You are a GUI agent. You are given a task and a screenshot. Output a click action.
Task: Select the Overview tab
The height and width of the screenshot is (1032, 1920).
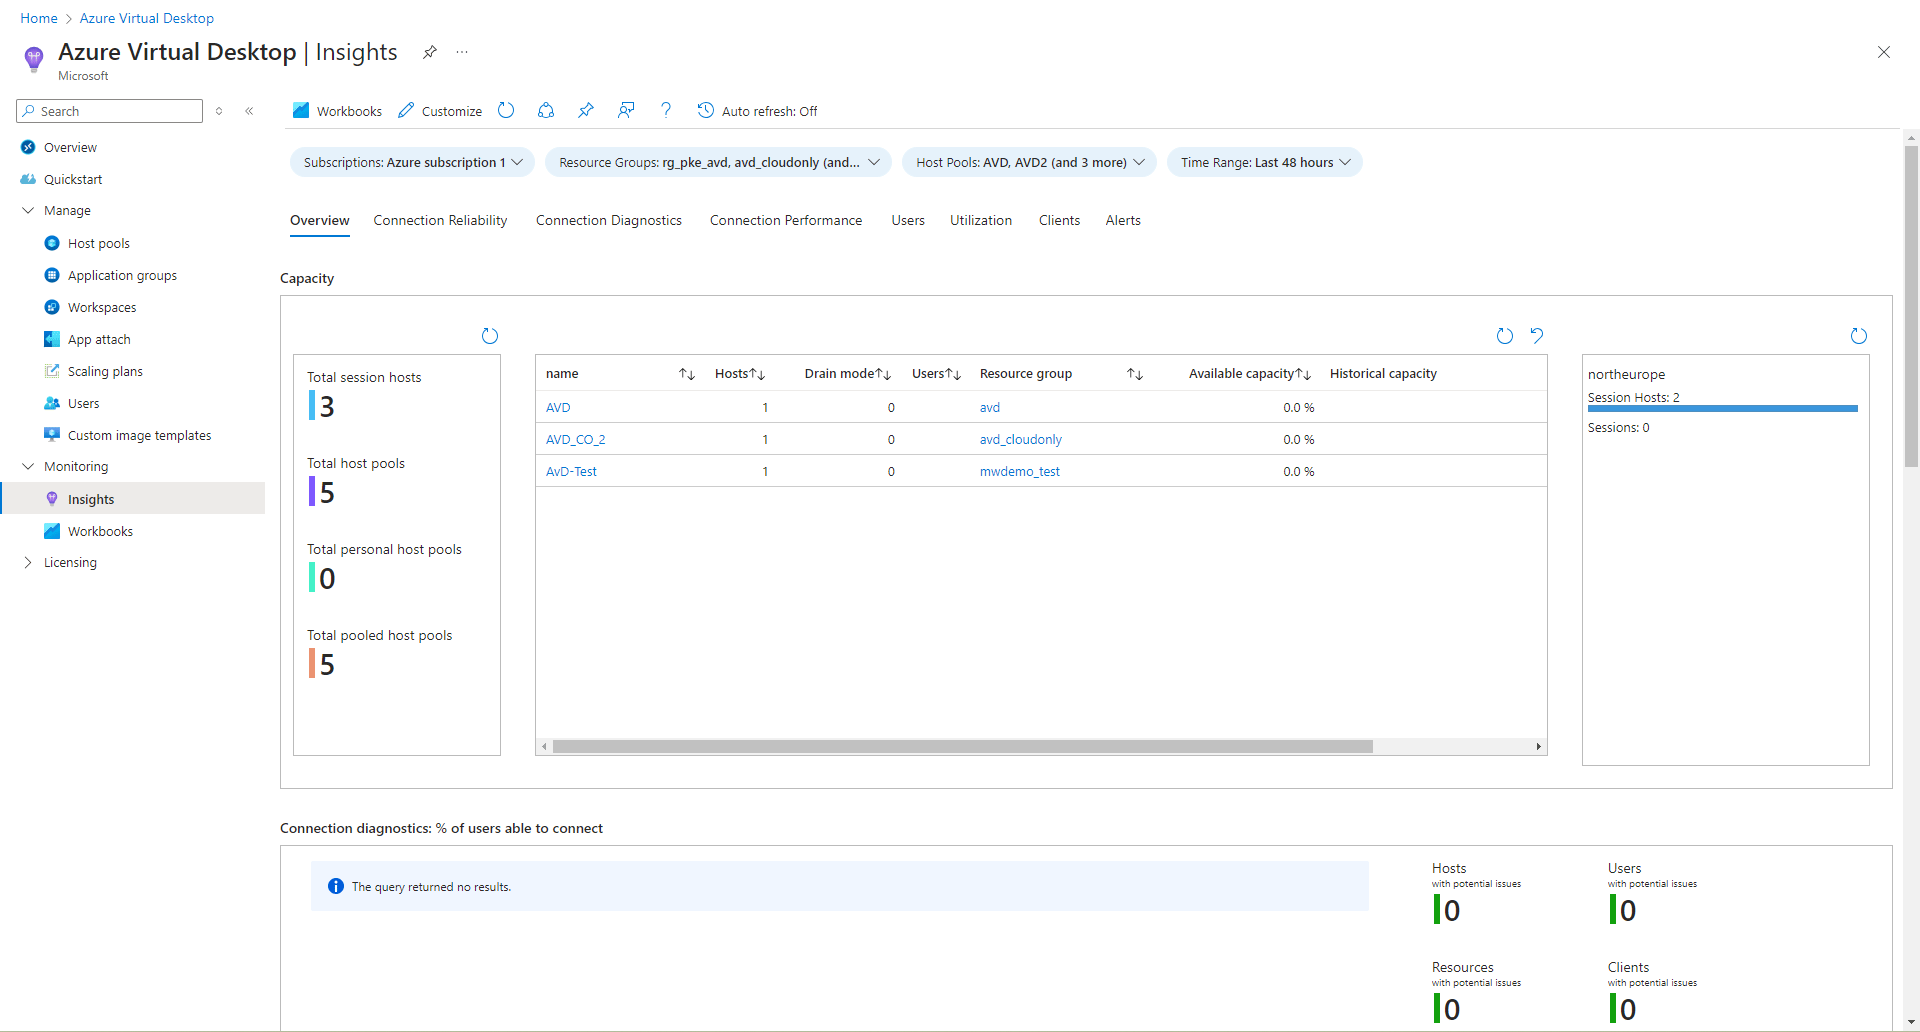coord(320,221)
